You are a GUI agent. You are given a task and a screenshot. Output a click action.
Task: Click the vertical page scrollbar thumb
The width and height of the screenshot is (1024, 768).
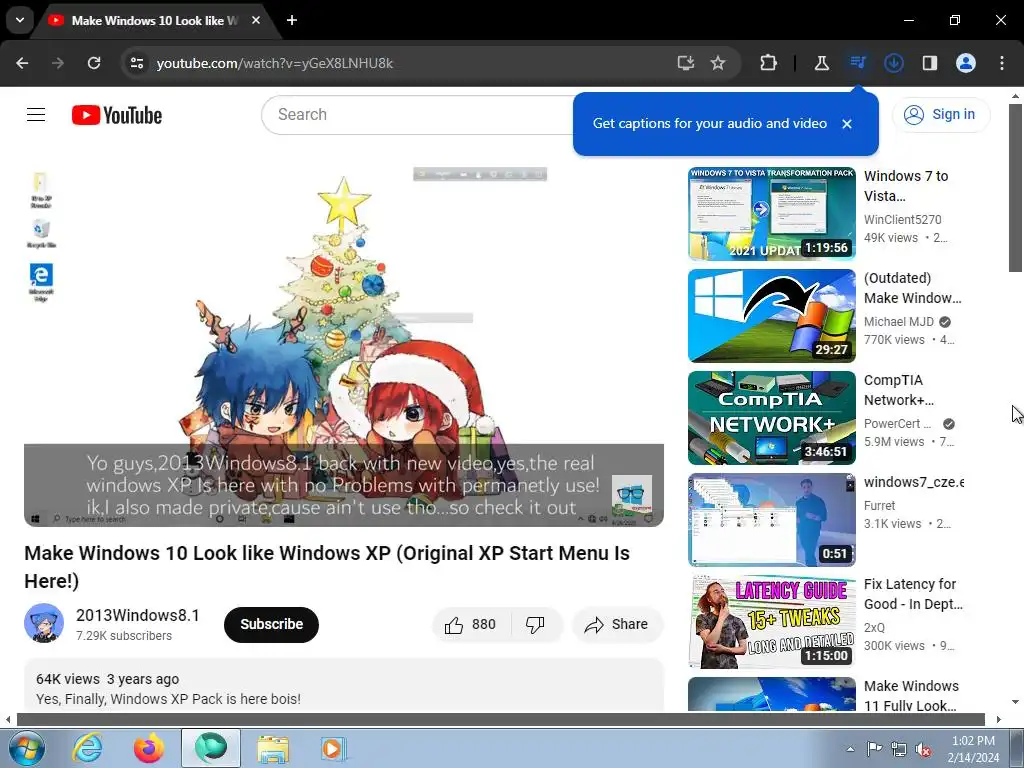1015,188
